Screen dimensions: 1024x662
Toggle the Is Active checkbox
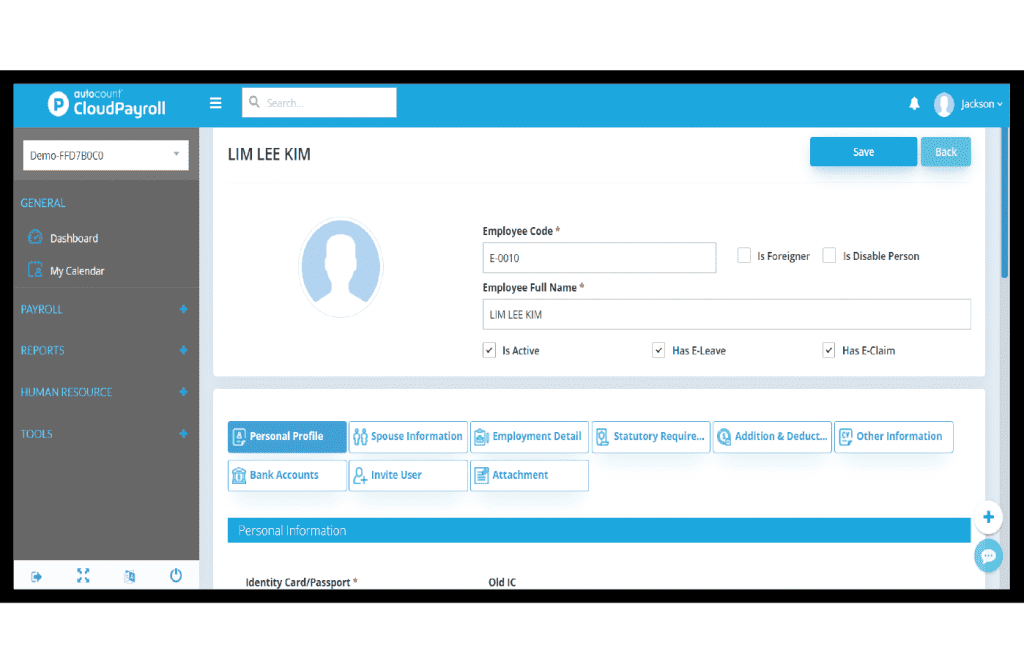489,351
